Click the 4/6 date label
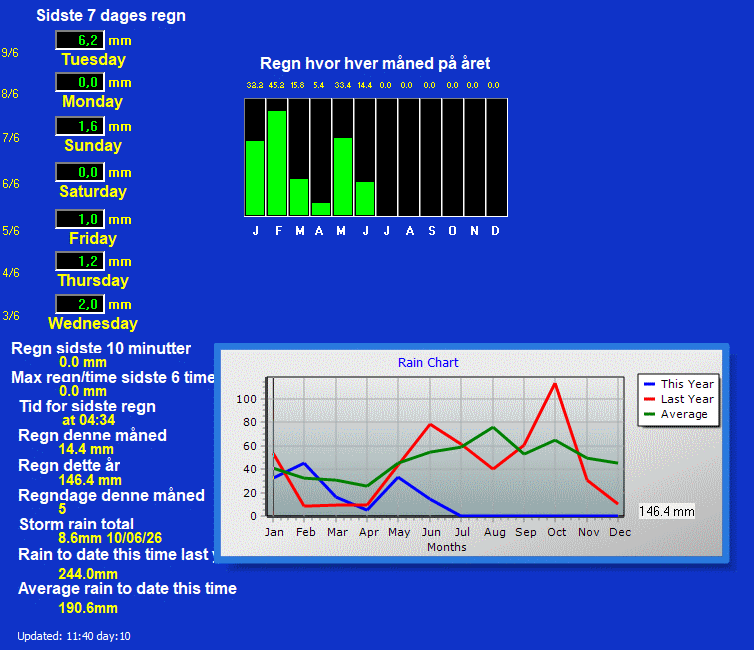Viewport: 754px width, 650px height. pyautogui.click(x=11, y=273)
